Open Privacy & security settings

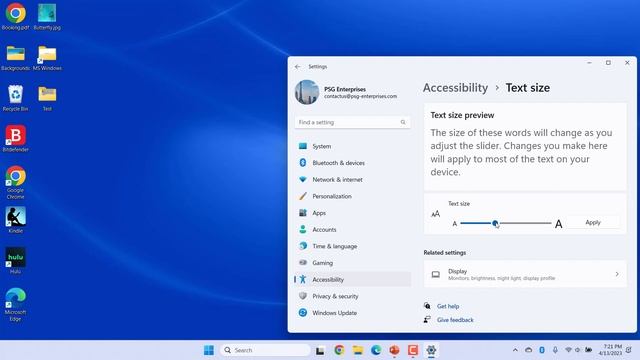point(352,296)
